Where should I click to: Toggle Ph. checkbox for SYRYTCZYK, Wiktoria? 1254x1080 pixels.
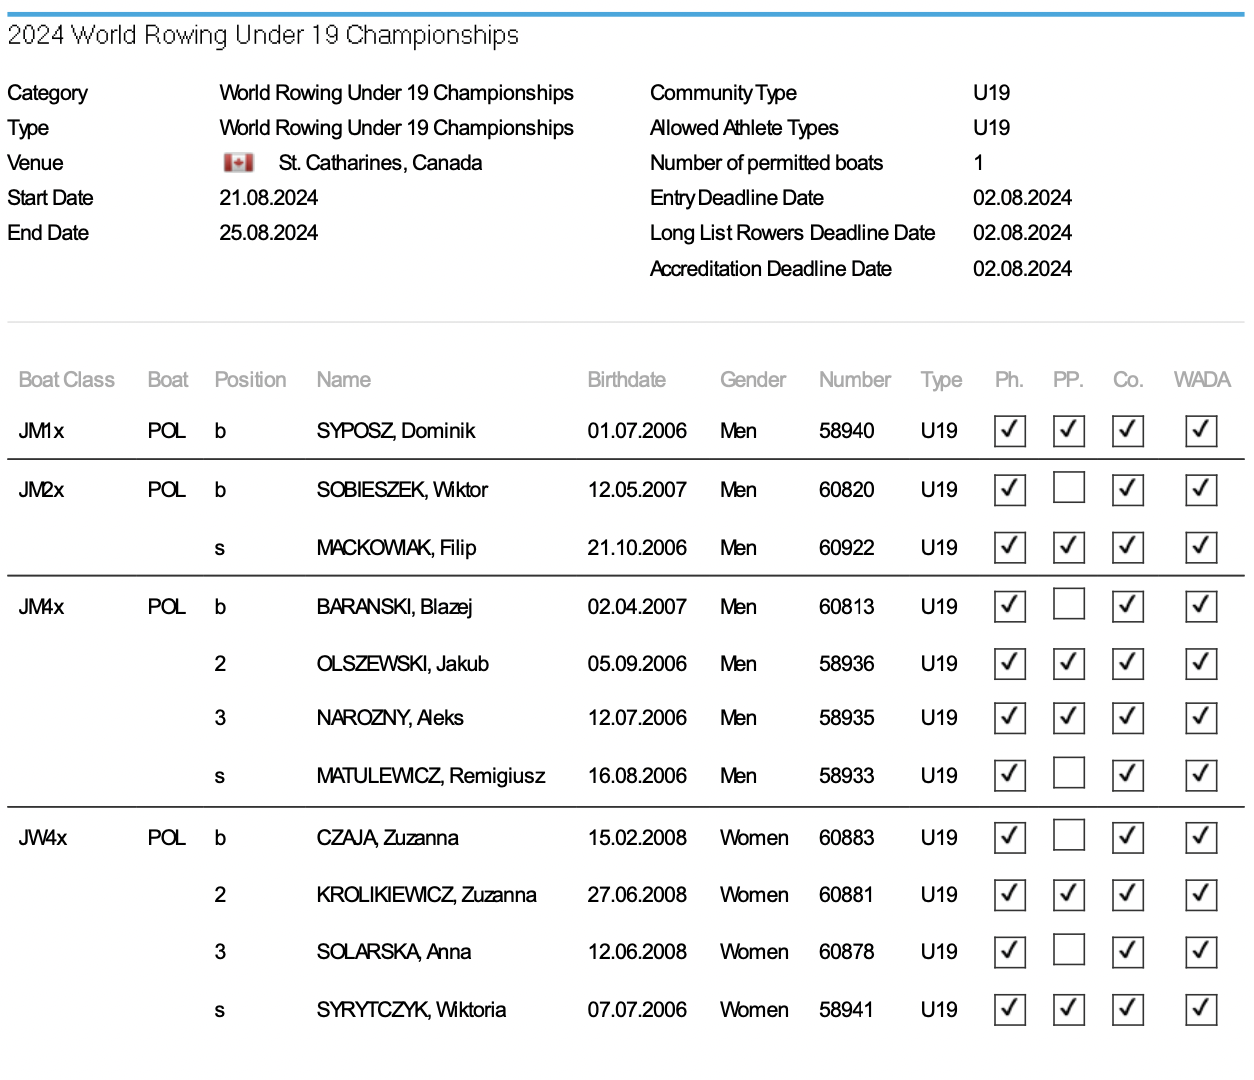click(x=1010, y=1009)
